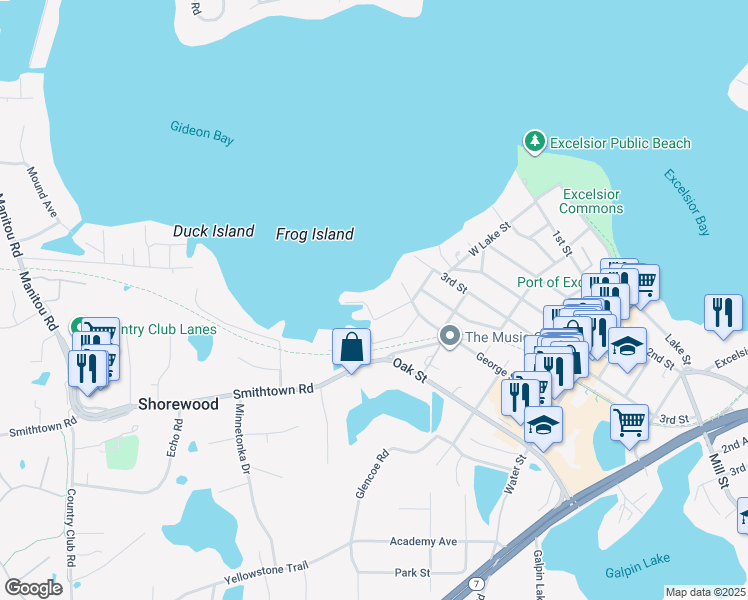Click the shopping bag marker on Oak St
748x600 pixels.
tap(351, 349)
